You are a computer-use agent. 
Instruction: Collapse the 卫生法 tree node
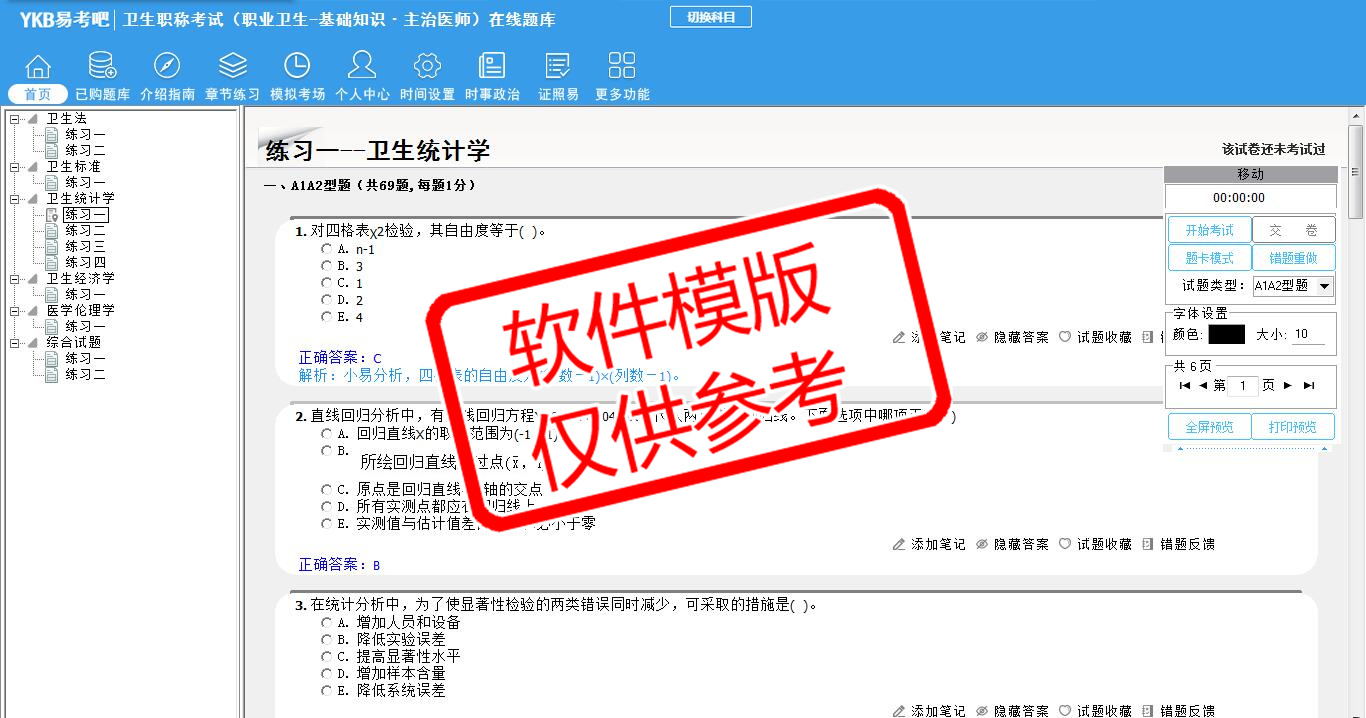pos(15,119)
